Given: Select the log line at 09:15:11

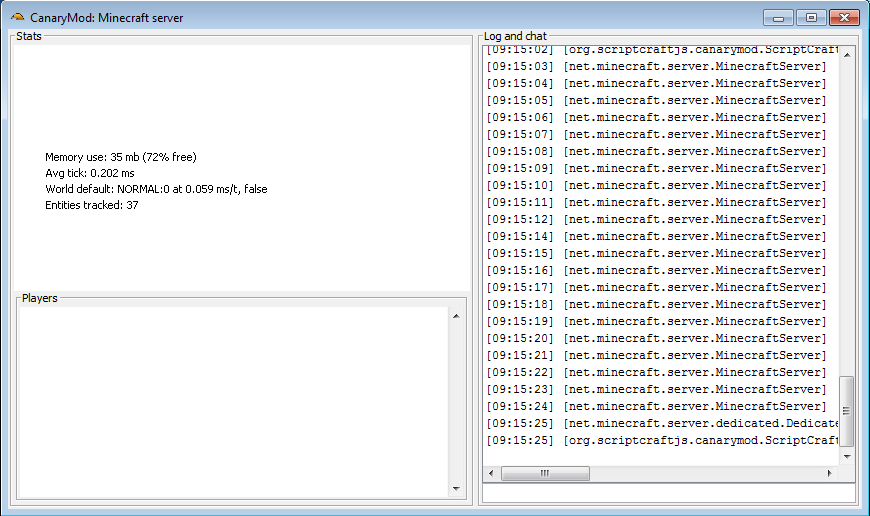Looking at the screenshot, I should pos(656,203).
